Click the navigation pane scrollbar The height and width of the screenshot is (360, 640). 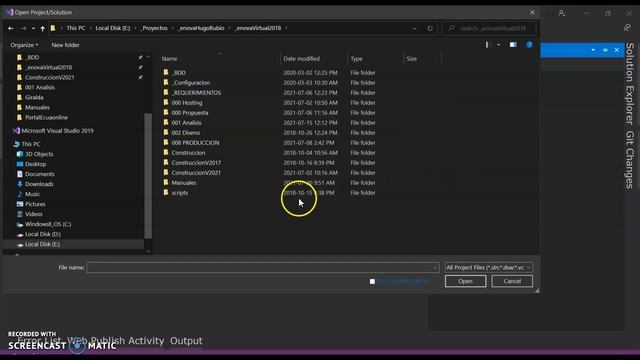[x=148, y=176]
